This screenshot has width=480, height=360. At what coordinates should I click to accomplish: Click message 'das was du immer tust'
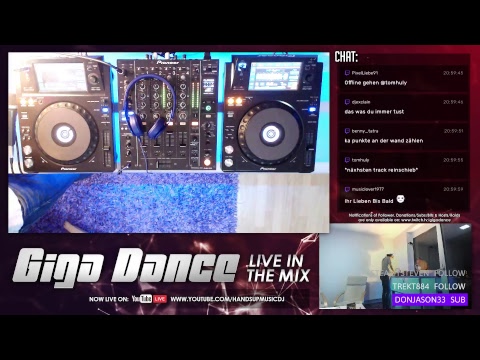(374, 111)
